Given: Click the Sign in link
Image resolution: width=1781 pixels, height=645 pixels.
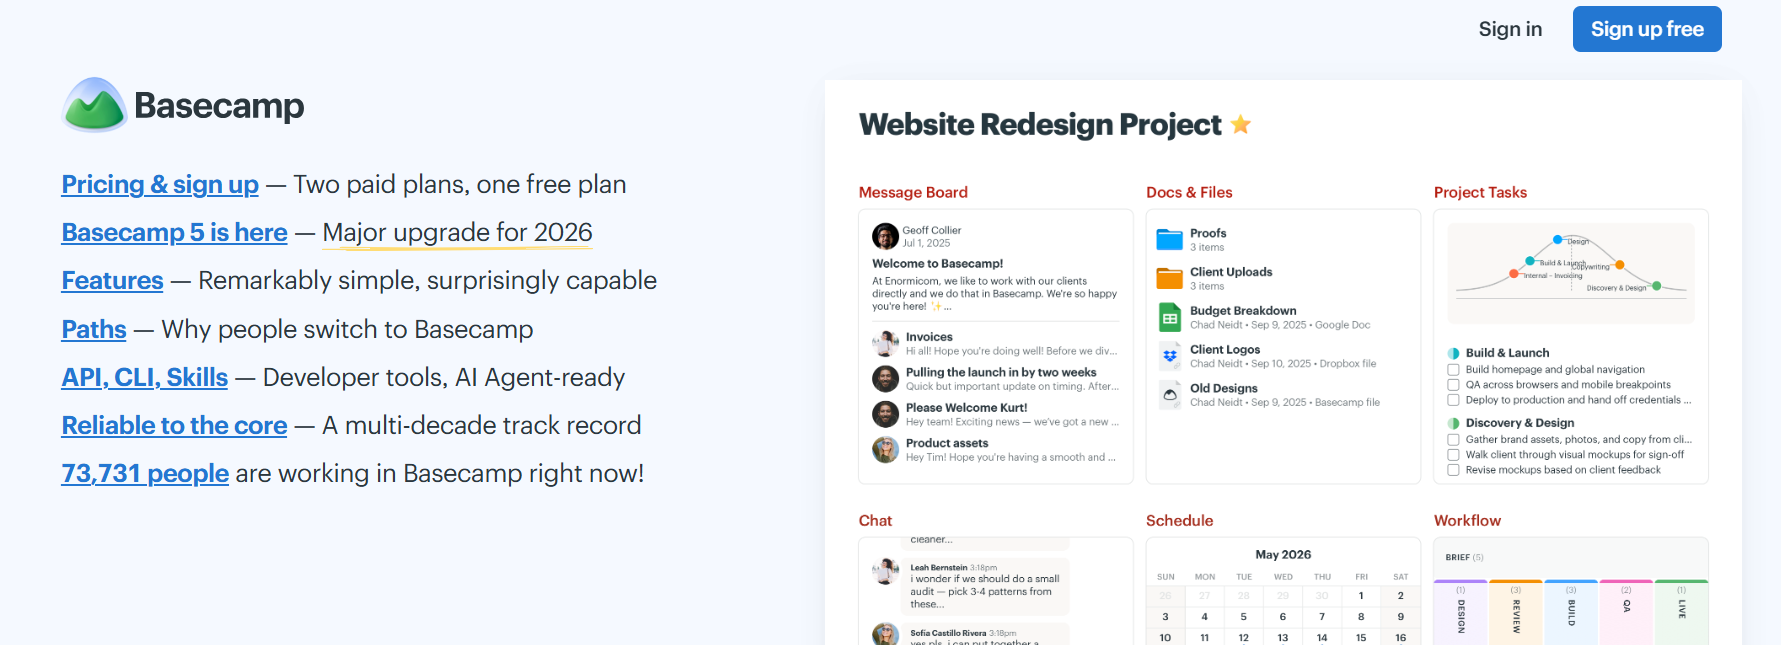Looking at the screenshot, I should [x=1510, y=29].
